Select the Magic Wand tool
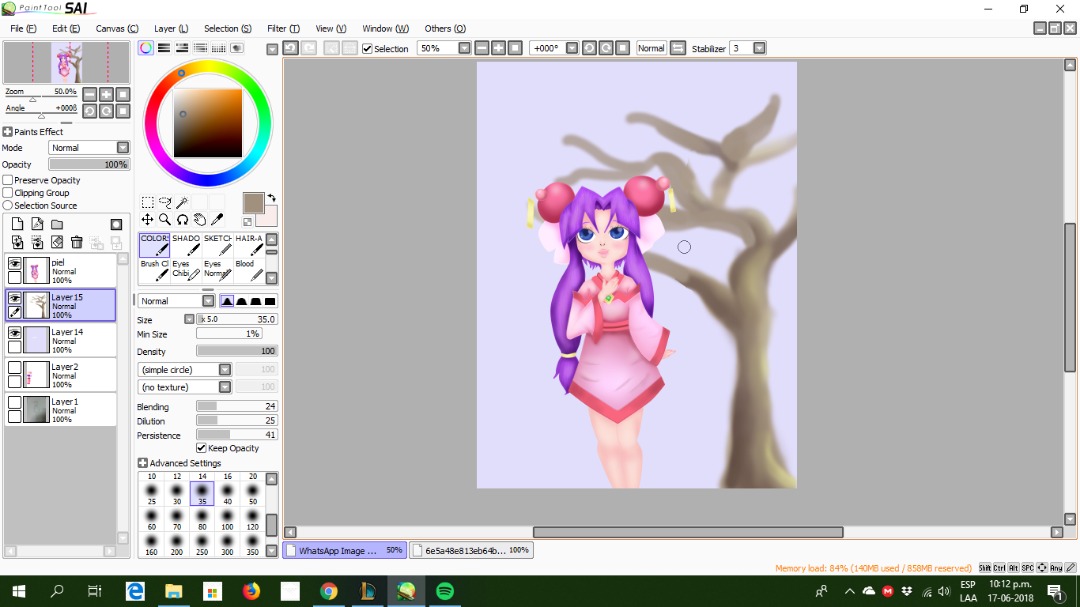Image resolution: width=1080 pixels, height=607 pixels. pos(183,202)
